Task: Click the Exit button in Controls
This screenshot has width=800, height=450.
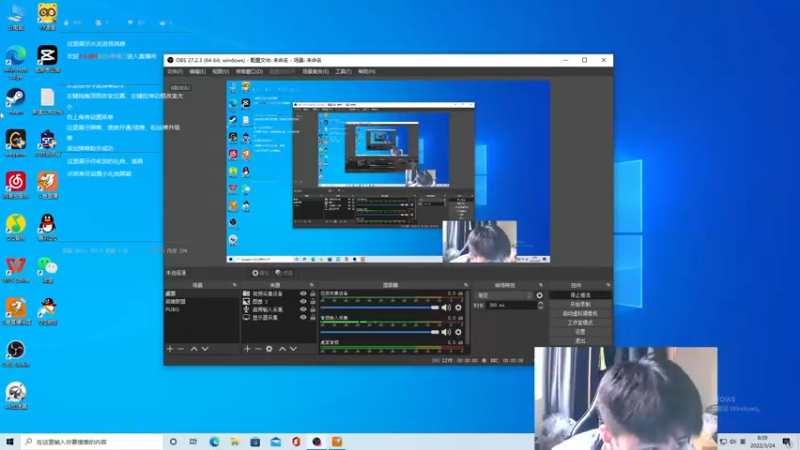Action: pyautogui.click(x=580, y=340)
